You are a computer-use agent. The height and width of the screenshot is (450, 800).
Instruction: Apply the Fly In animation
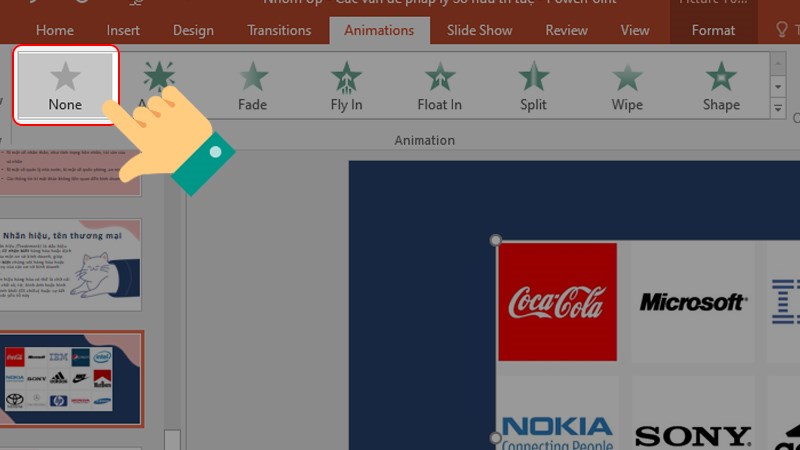346,85
